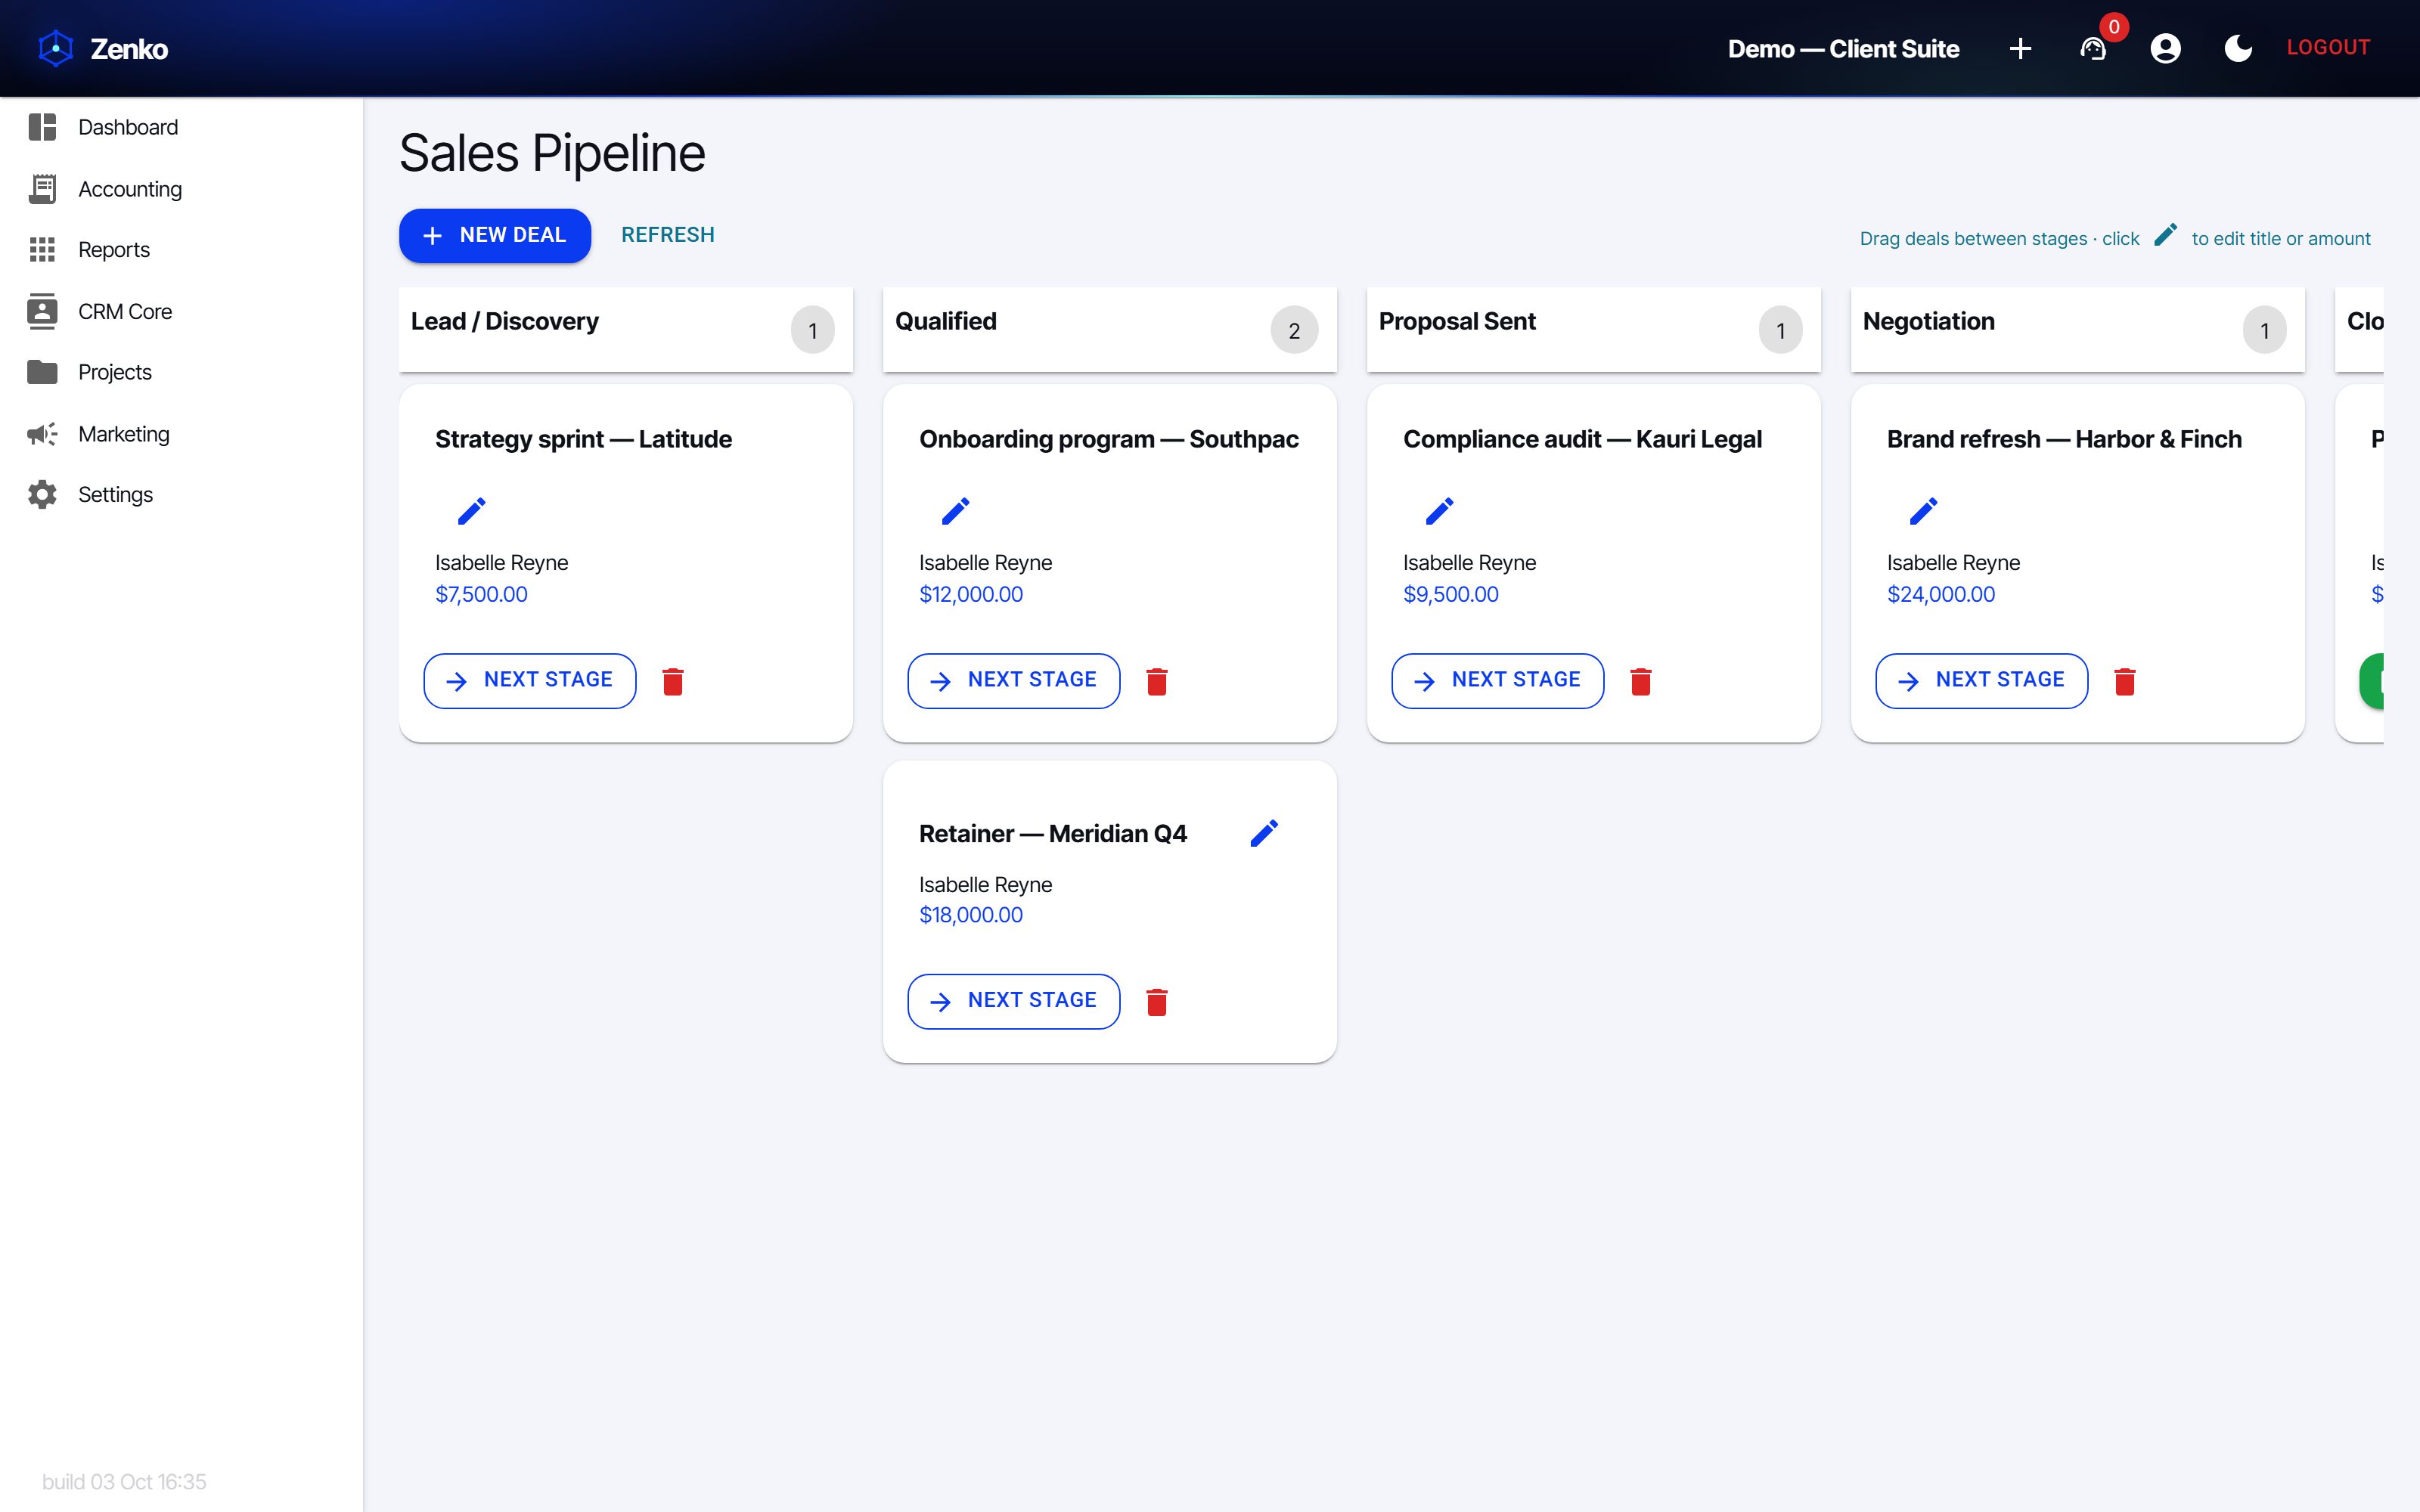The width and height of the screenshot is (2420, 1512).
Task: Click the Accounting receipt icon
Action: tap(42, 189)
